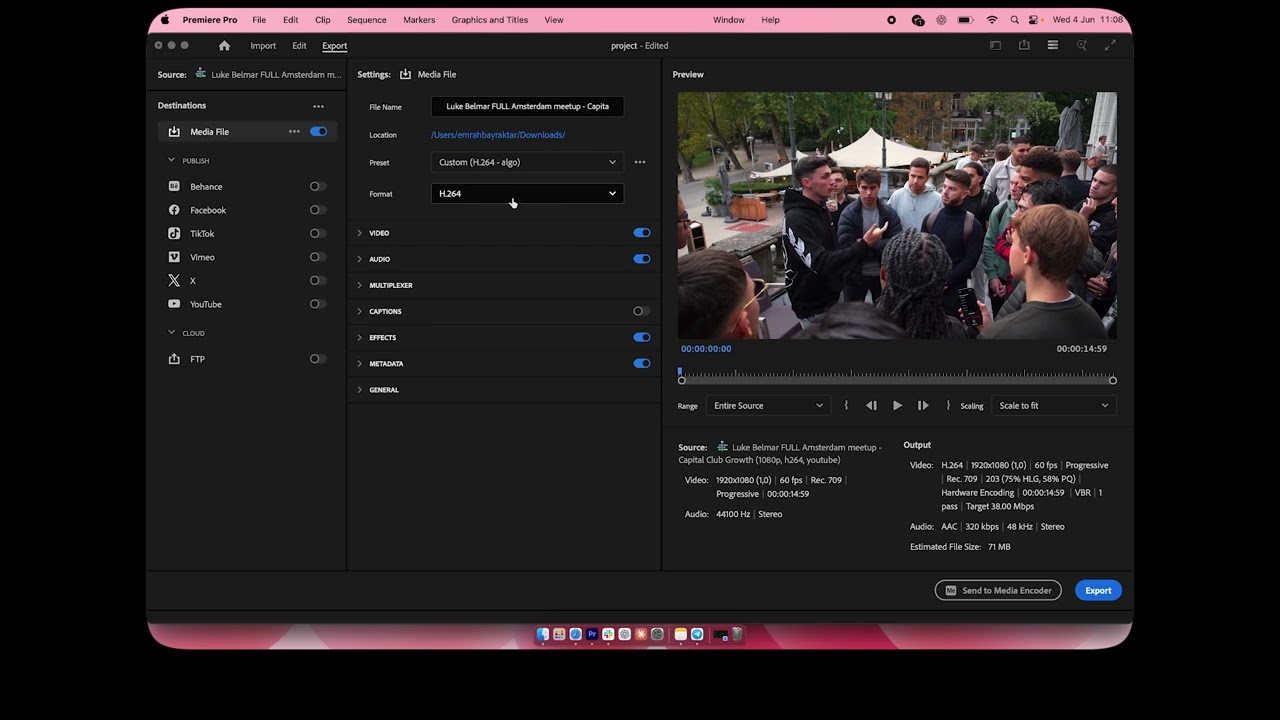Turn off the Video export toggle

641,233
